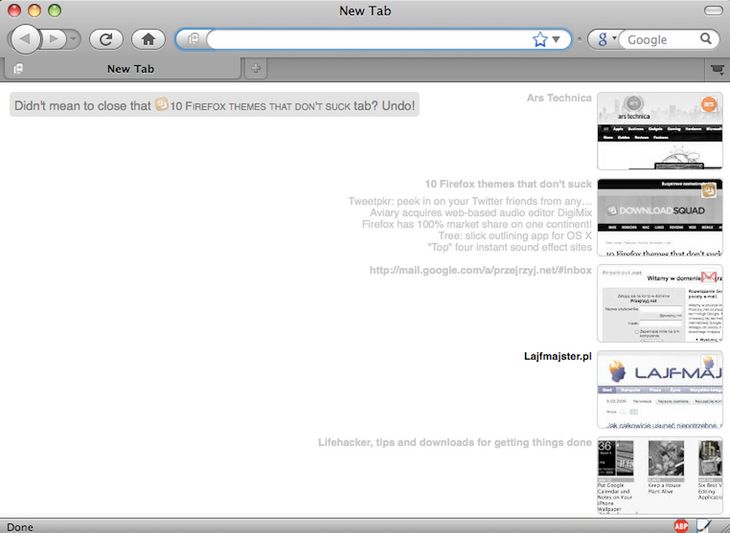Click the pen icon in status bar

tap(704, 526)
